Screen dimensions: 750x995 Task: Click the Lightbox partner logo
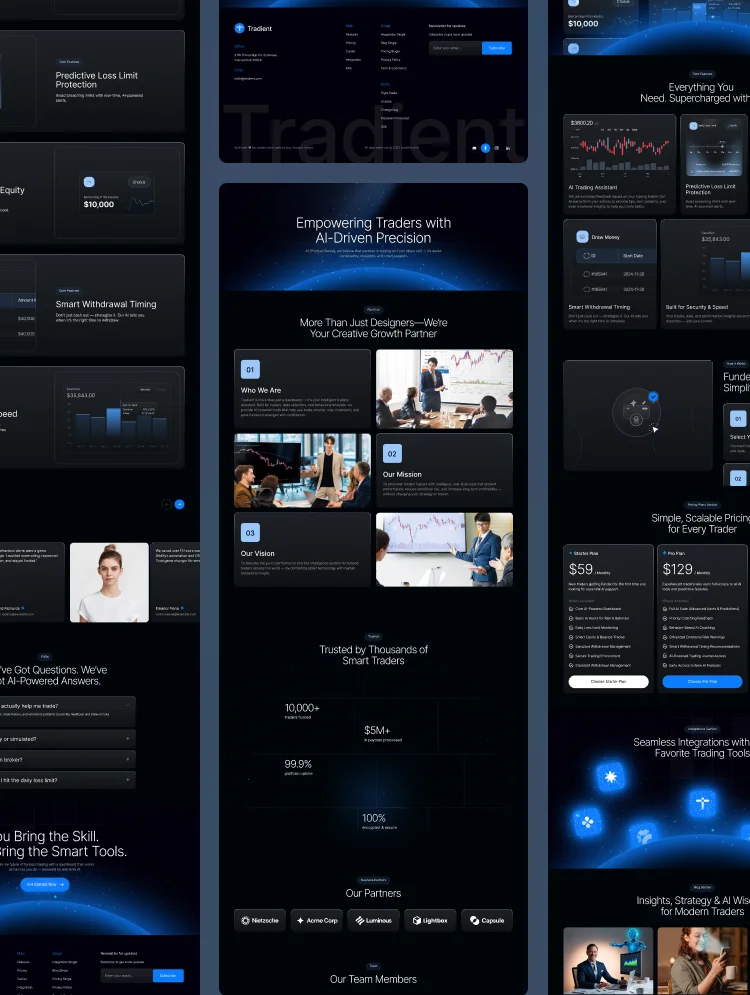430,920
